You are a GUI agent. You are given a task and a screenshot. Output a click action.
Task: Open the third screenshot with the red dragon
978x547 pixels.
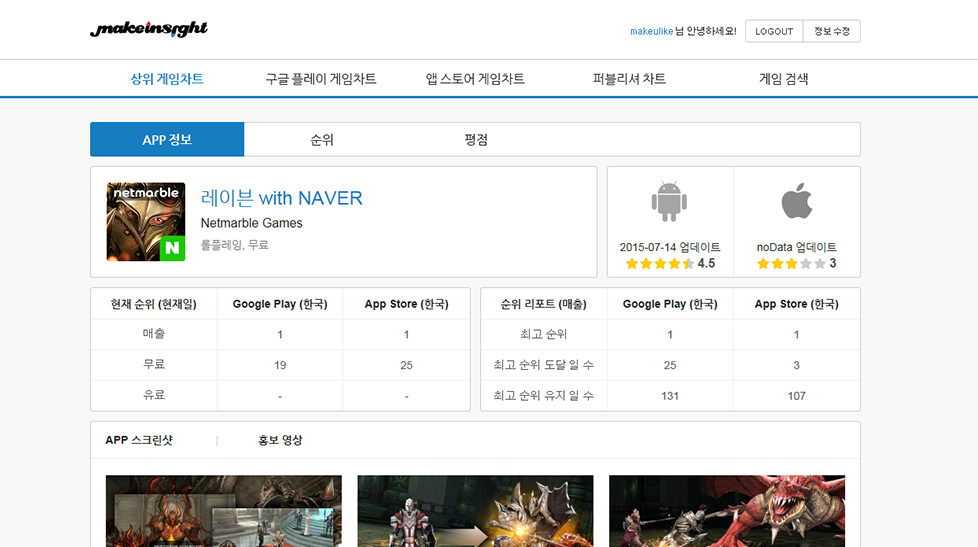click(727, 511)
